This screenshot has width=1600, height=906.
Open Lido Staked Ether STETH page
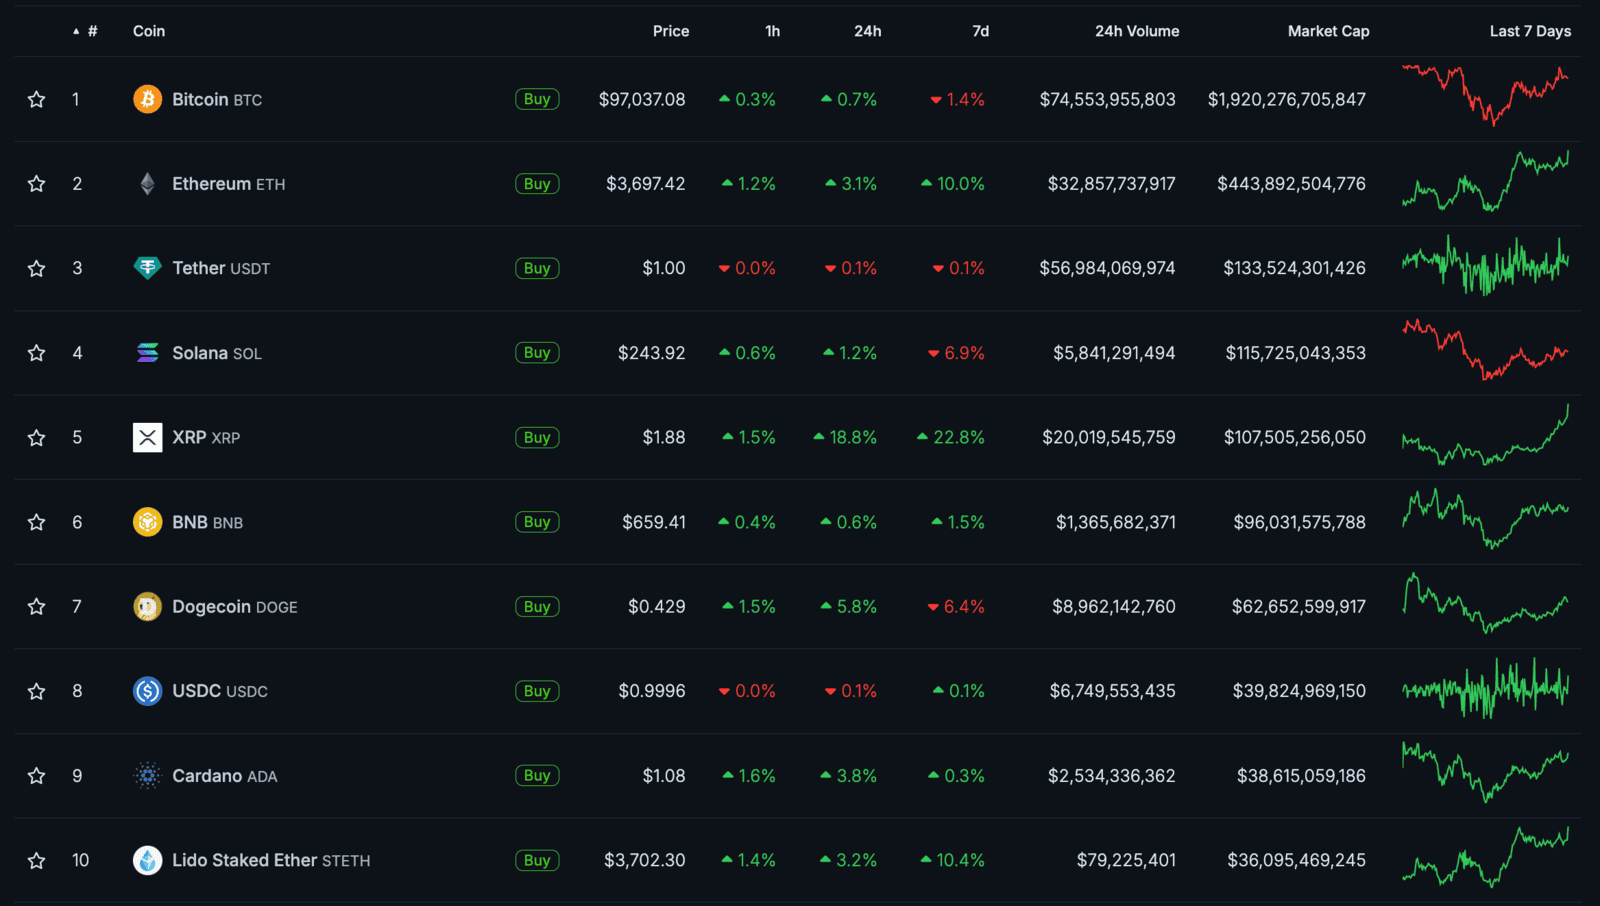(271, 860)
